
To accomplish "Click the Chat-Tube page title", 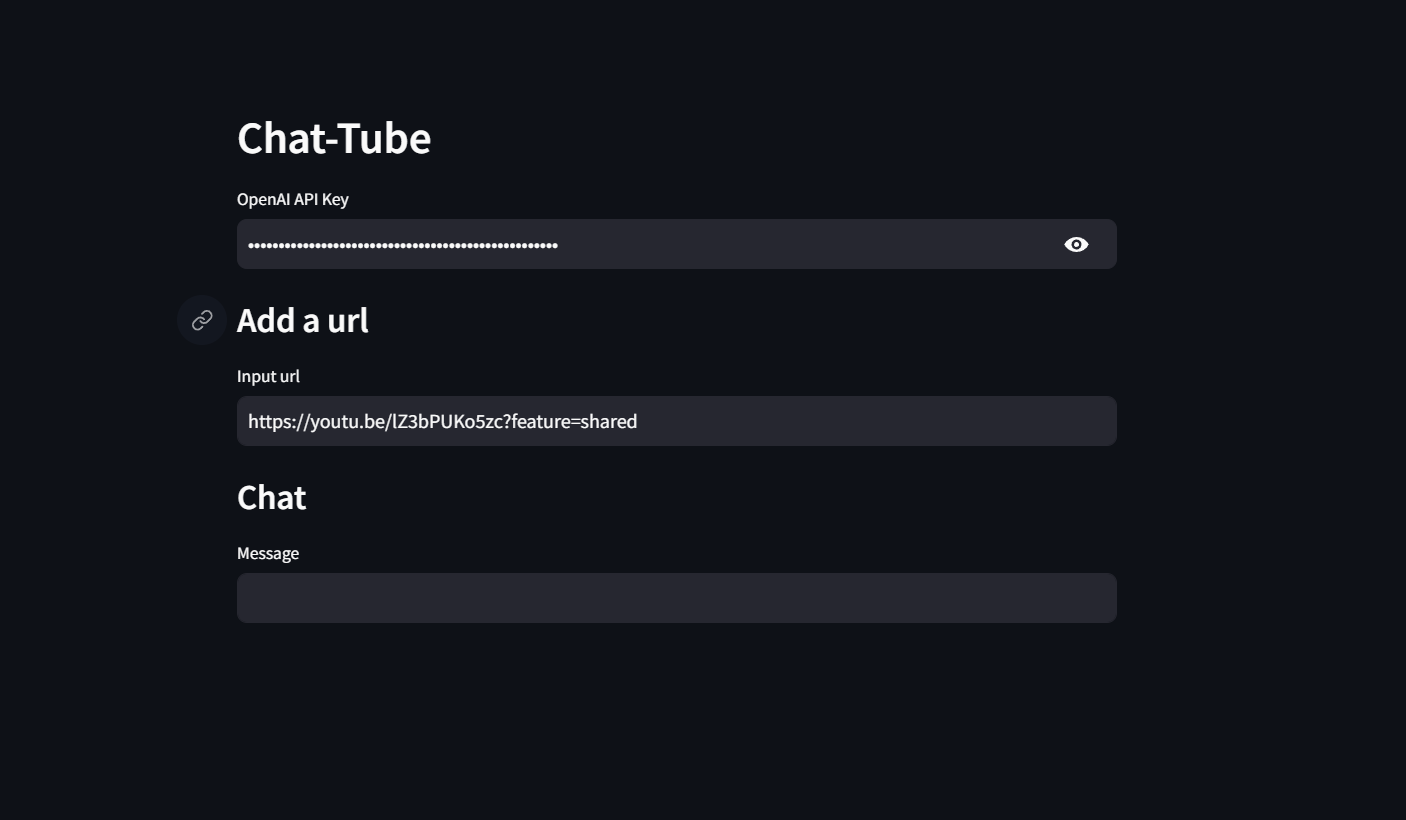I will tap(334, 138).
